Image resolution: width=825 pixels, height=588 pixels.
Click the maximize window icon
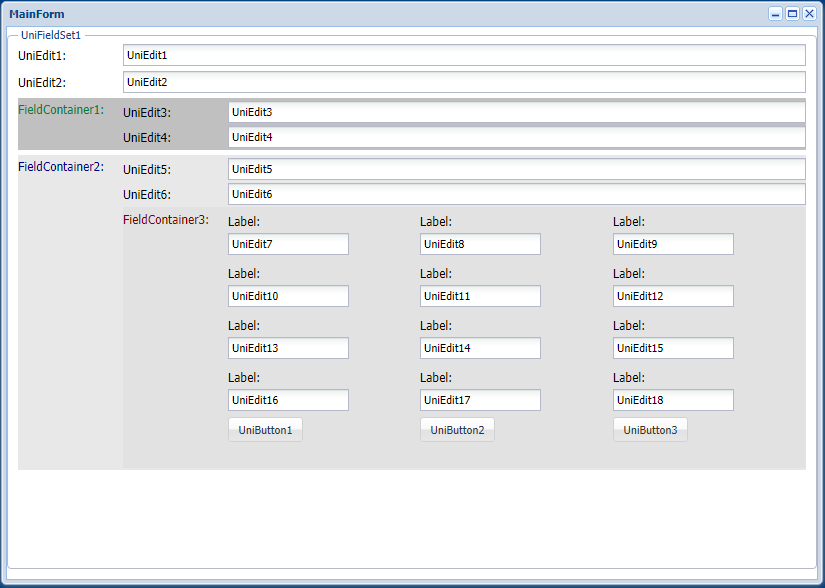792,14
